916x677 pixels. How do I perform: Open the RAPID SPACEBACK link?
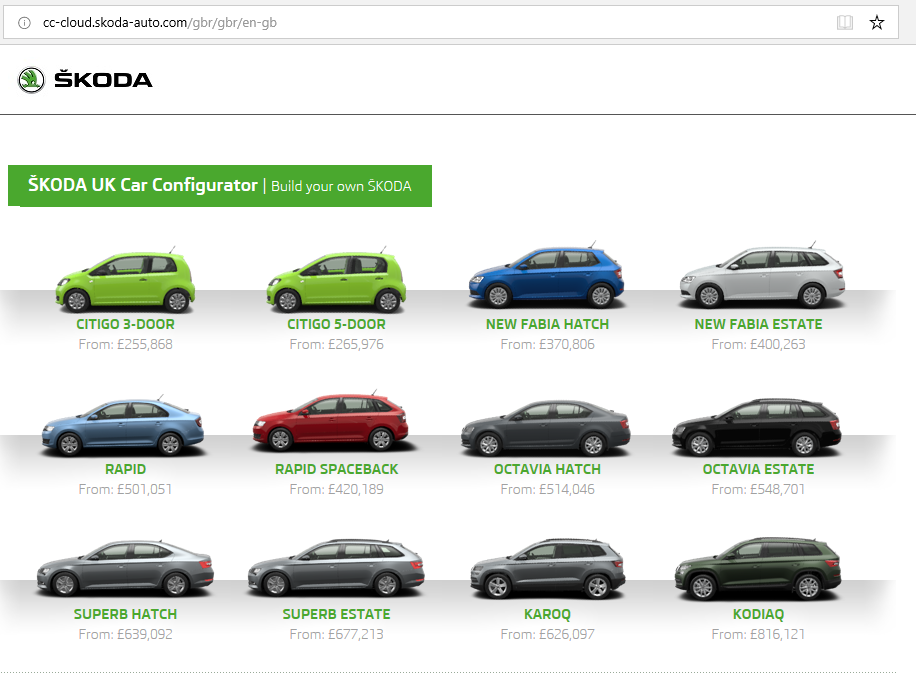(336, 469)
